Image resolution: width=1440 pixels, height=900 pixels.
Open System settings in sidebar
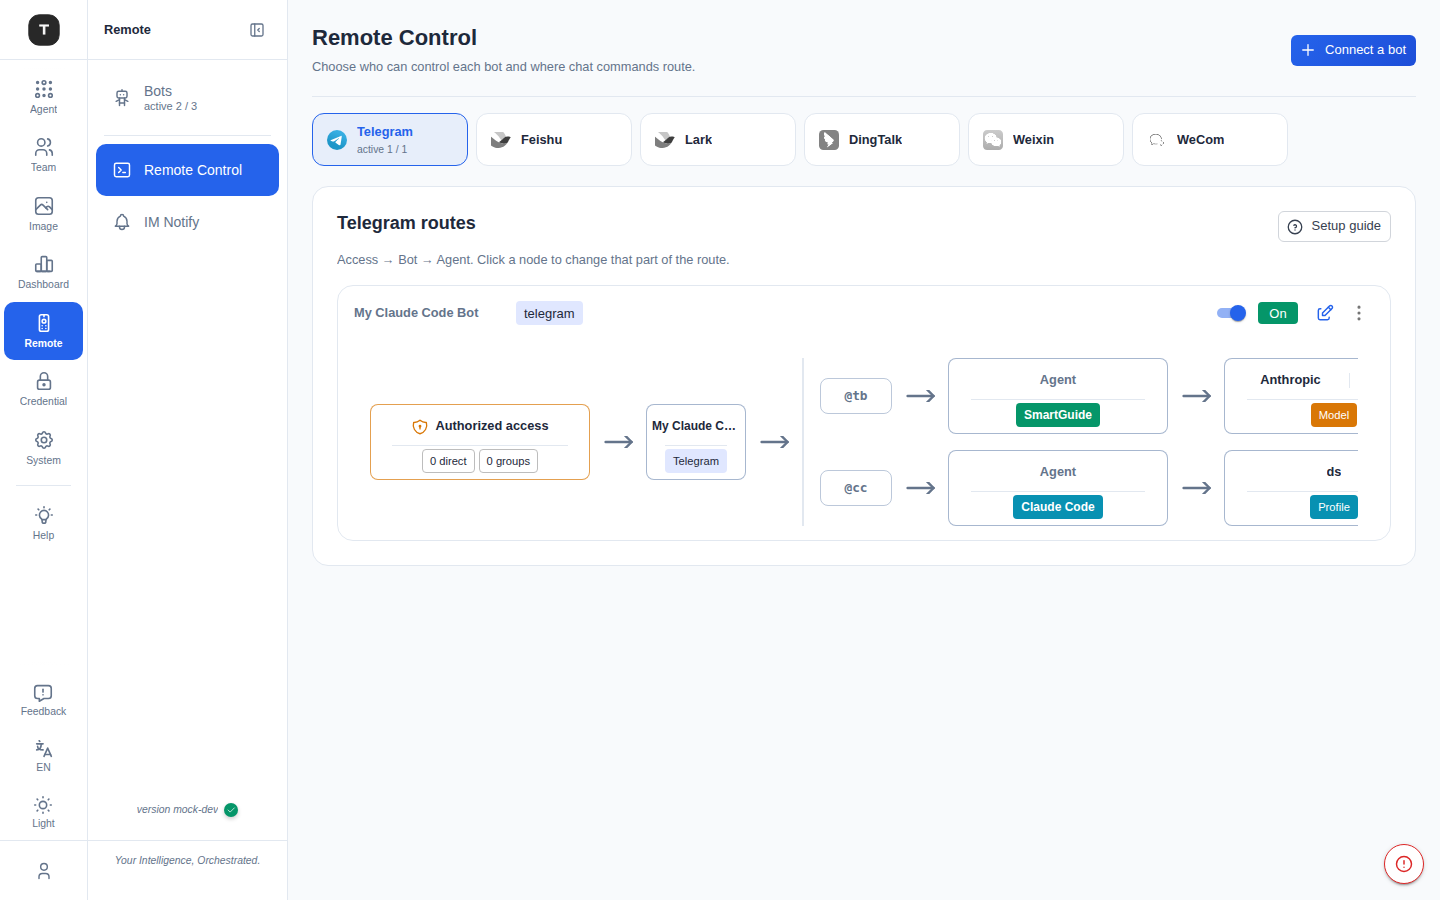point(43,448)
